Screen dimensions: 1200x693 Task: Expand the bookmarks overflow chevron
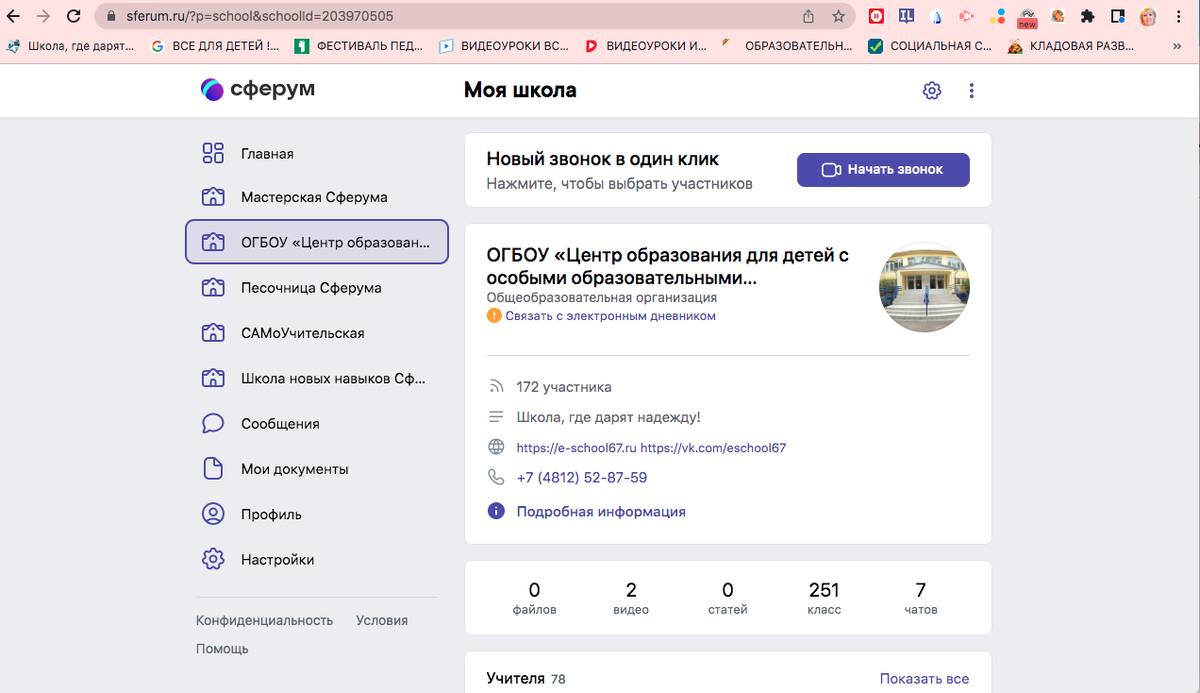click(1179, 46)
